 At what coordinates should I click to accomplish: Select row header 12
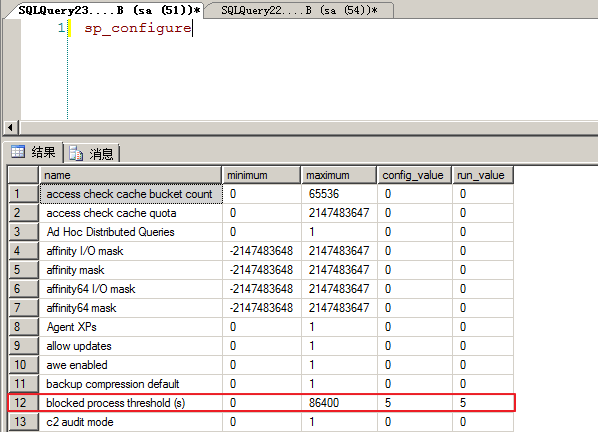coord(24,403)
